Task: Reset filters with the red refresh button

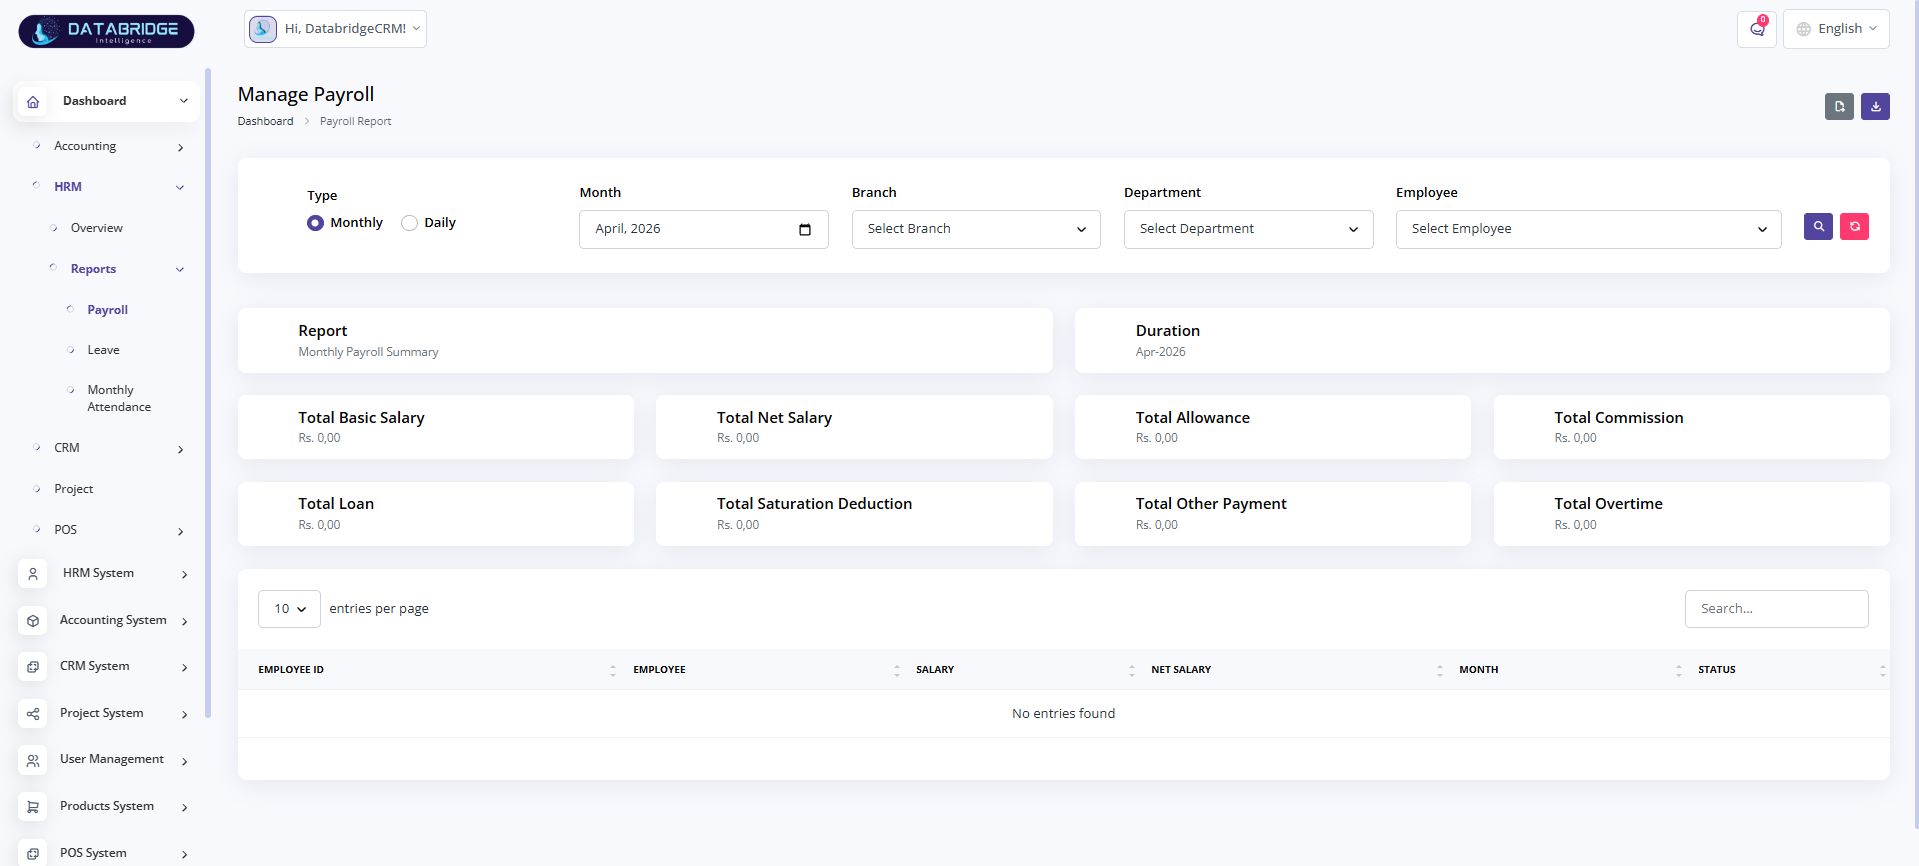Action: pos(1854,227)
